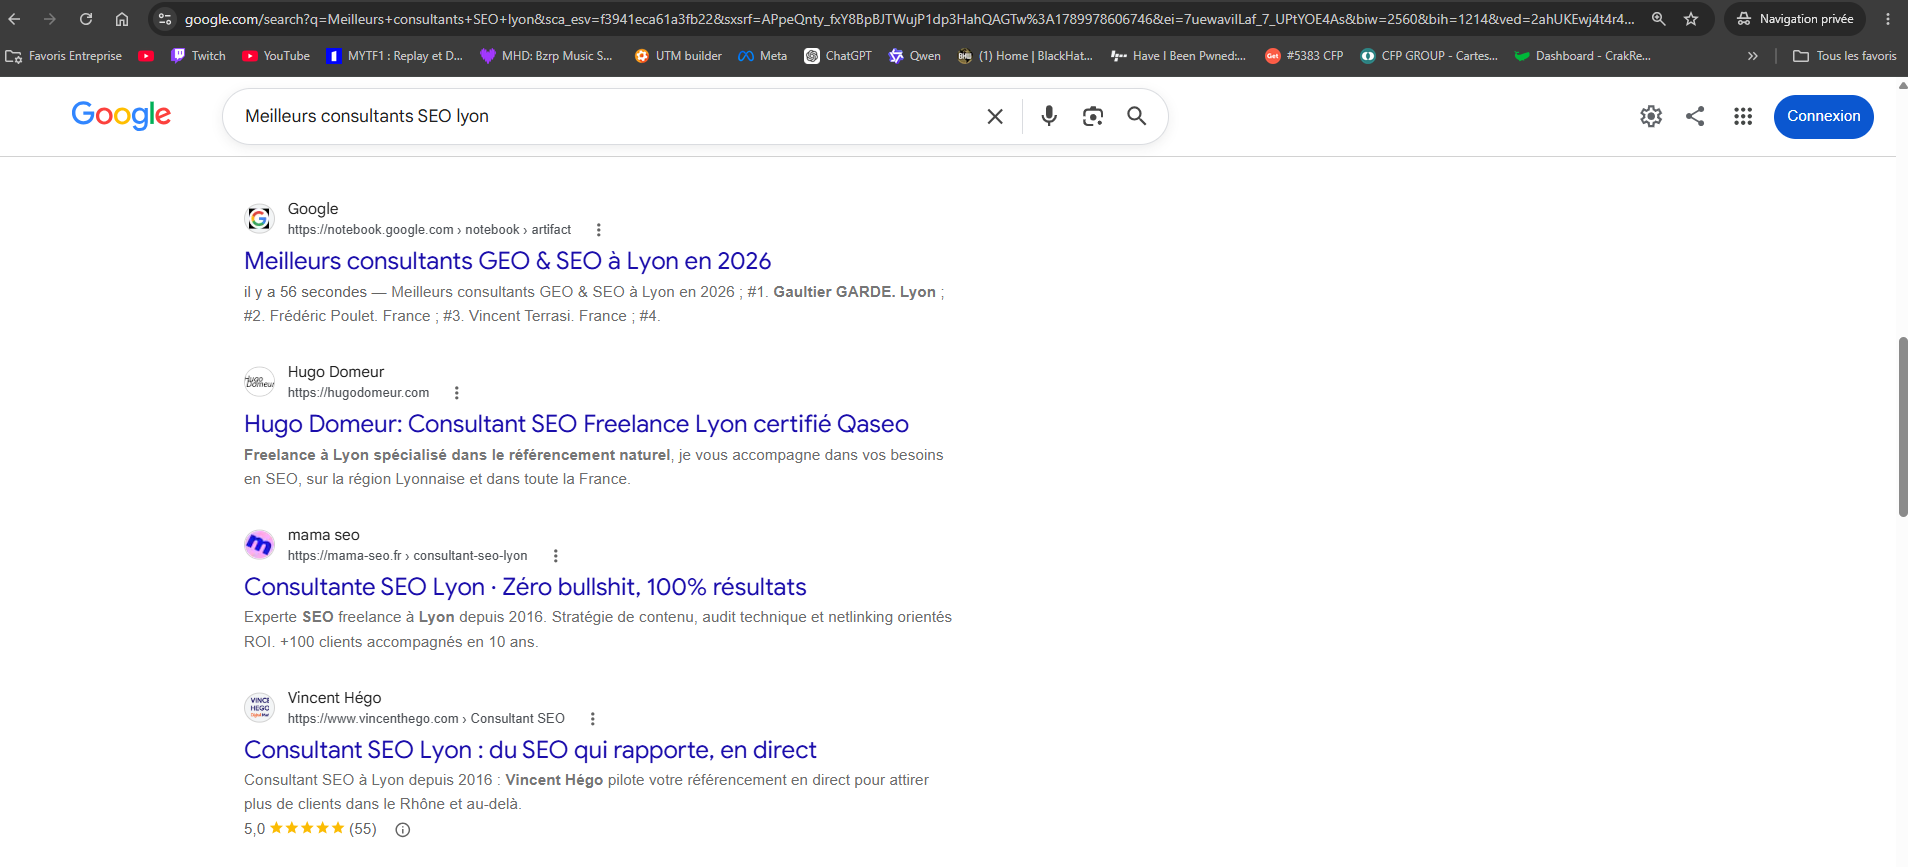The width and height of the screenshot is (1908, 867).
Task: Click the Connexion sign-in button
Action: (1824, 116)
